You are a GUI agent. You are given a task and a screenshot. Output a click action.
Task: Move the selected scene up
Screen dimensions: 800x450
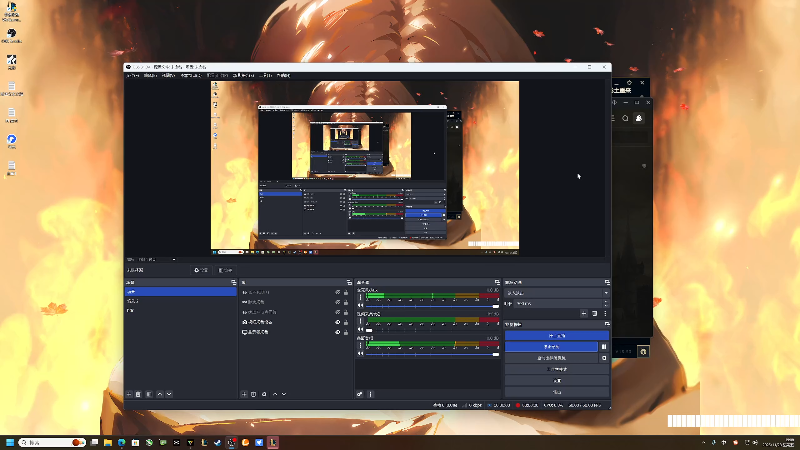160,394
